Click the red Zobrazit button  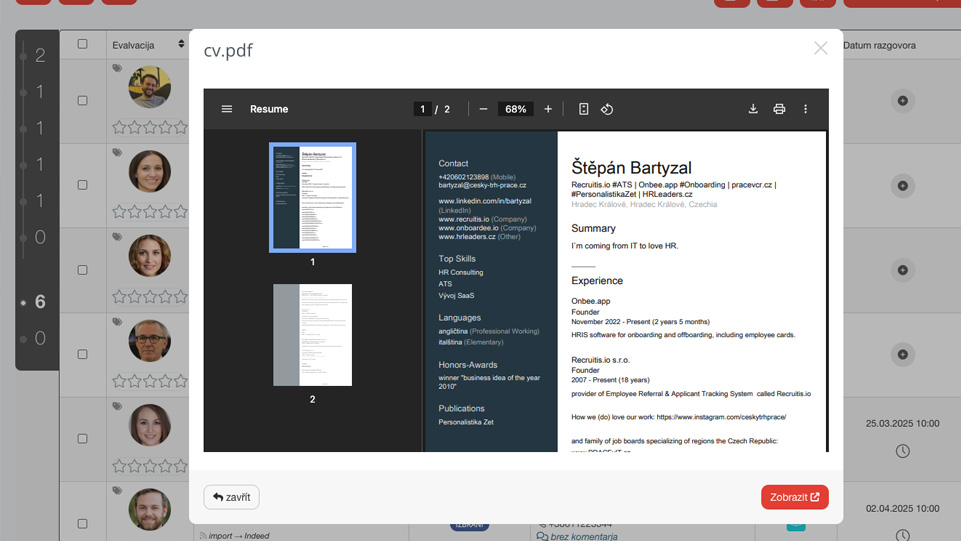pyautogui.click(x=795, y=497)
